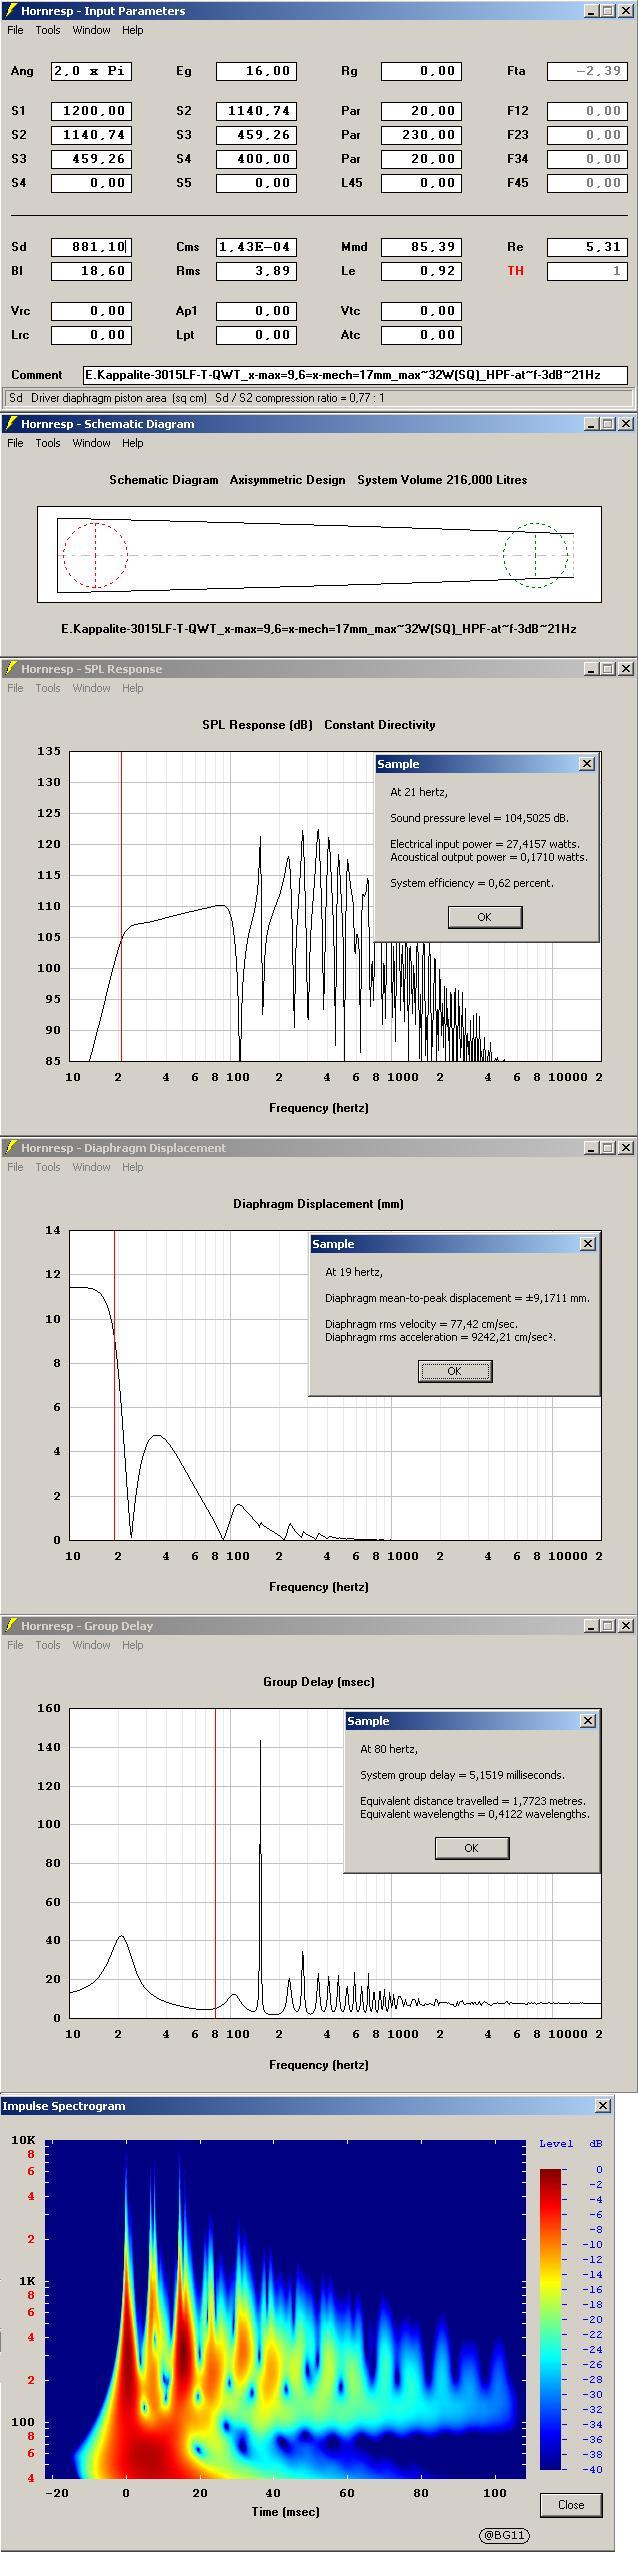Minimize the Input Parameters window
The image size is (638, 2553).
pos(591,11)
